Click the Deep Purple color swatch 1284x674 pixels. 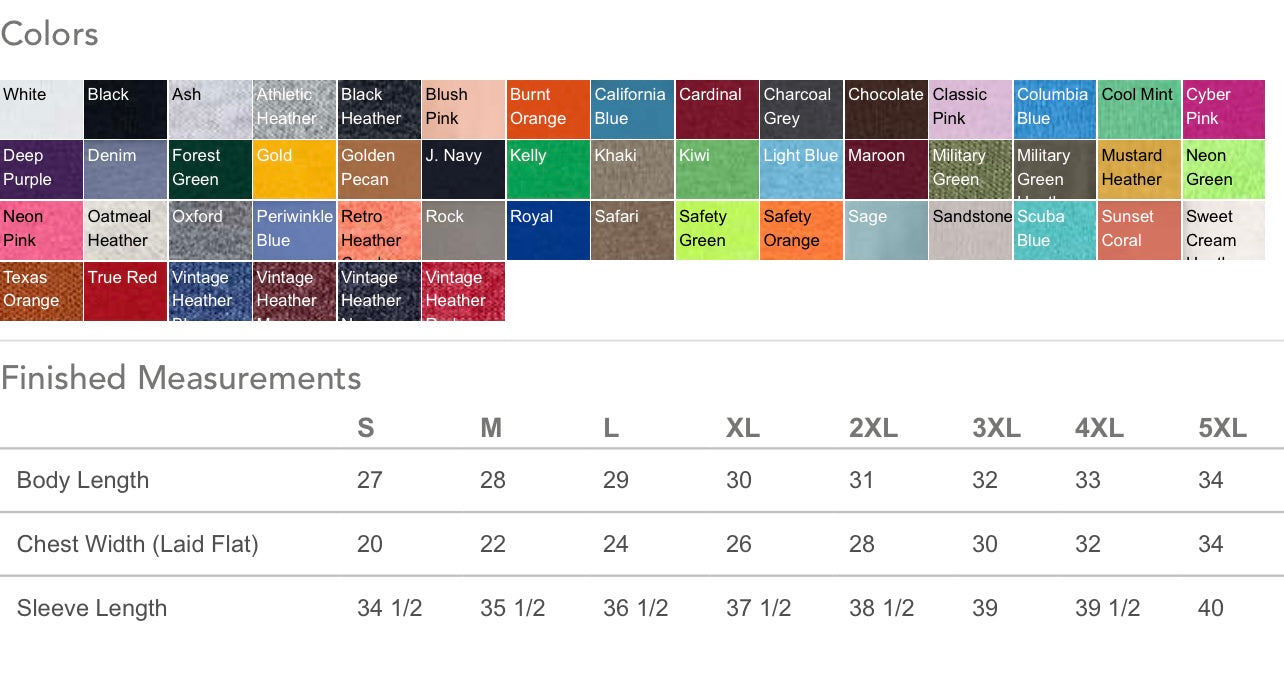41,170
